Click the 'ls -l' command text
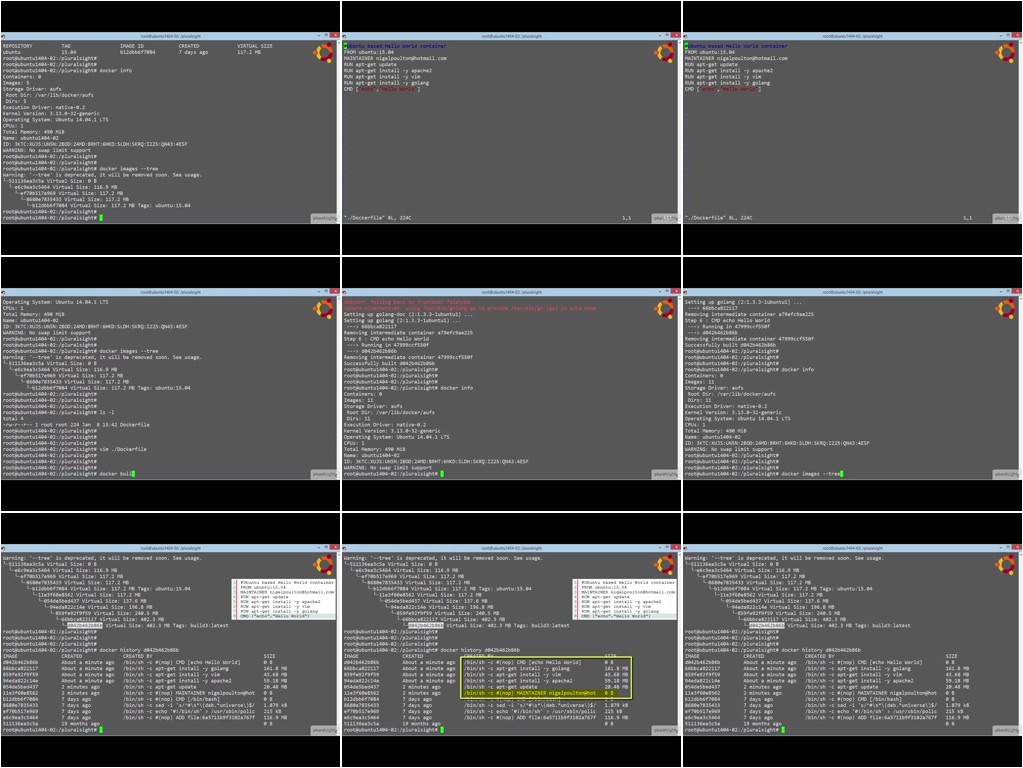Screen dimensions: 1023x768 pyautogui.click(x=107, y=412)
